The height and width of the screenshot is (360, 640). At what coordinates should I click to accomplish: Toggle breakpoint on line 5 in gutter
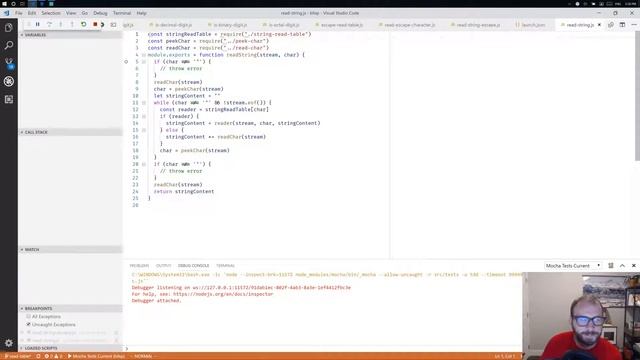[x=126, y=62]
